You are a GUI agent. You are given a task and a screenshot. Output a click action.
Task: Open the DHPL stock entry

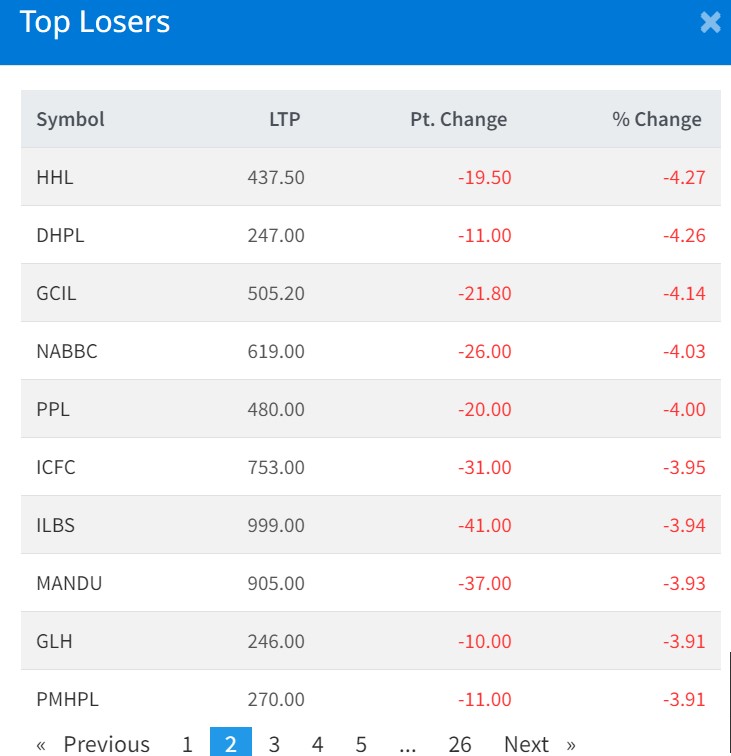click(x=59, y=235)
